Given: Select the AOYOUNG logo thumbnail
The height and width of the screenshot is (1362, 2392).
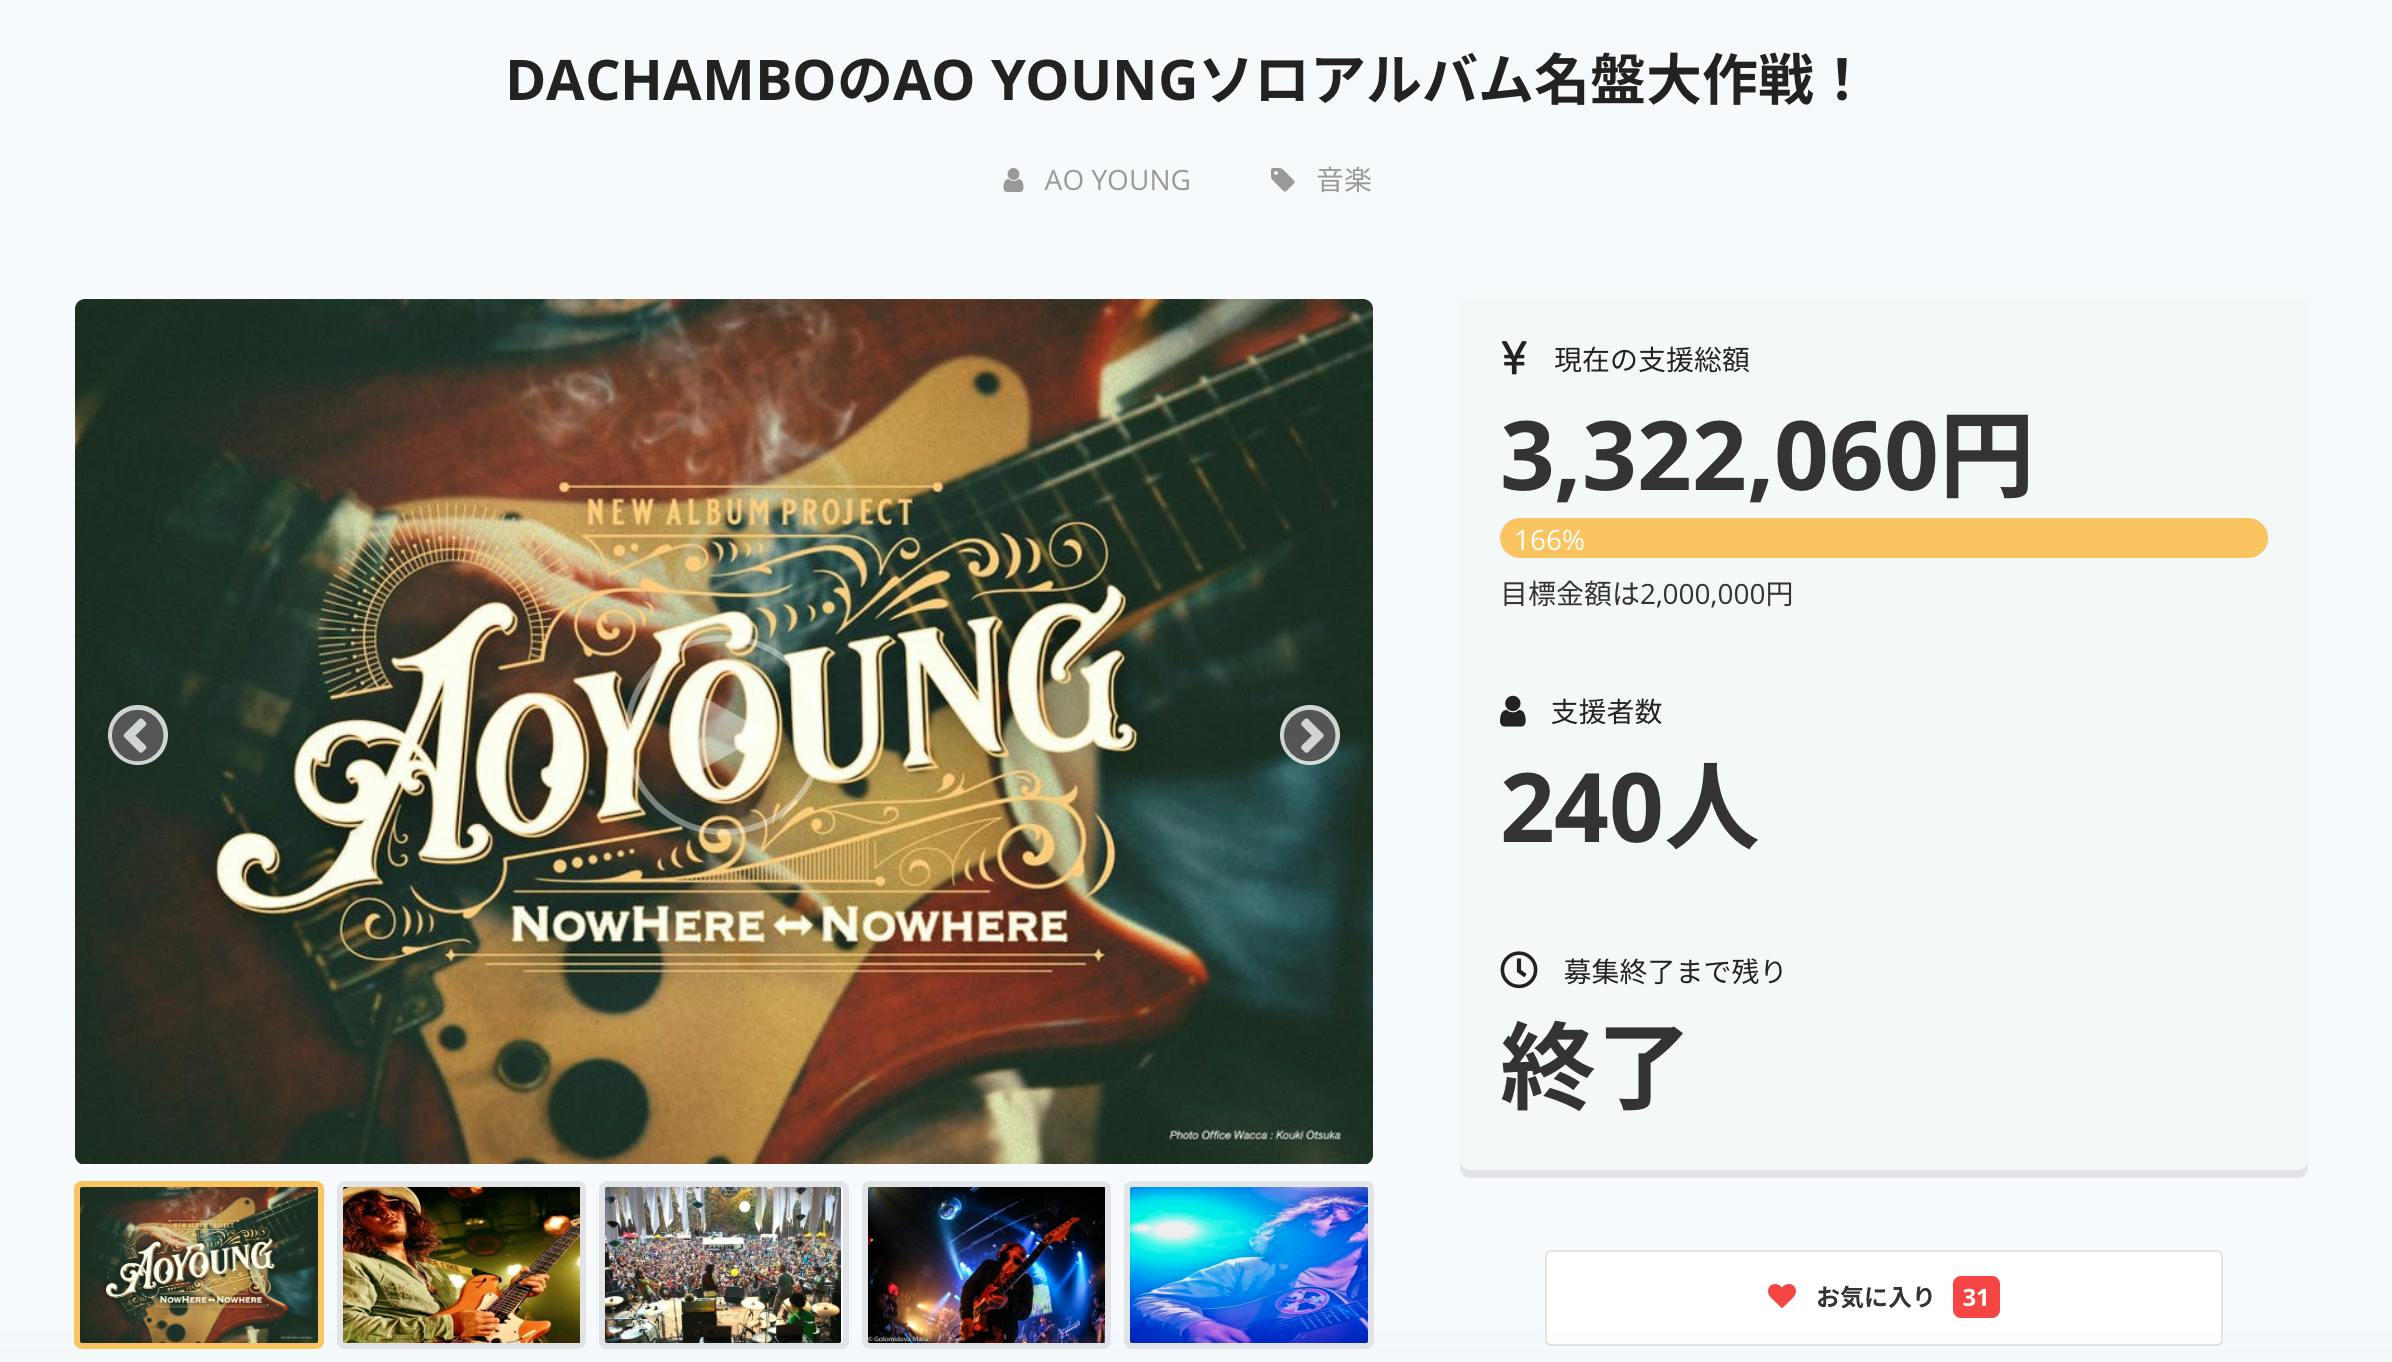Looking at the screenshot, I should (x=199, y=1265).
